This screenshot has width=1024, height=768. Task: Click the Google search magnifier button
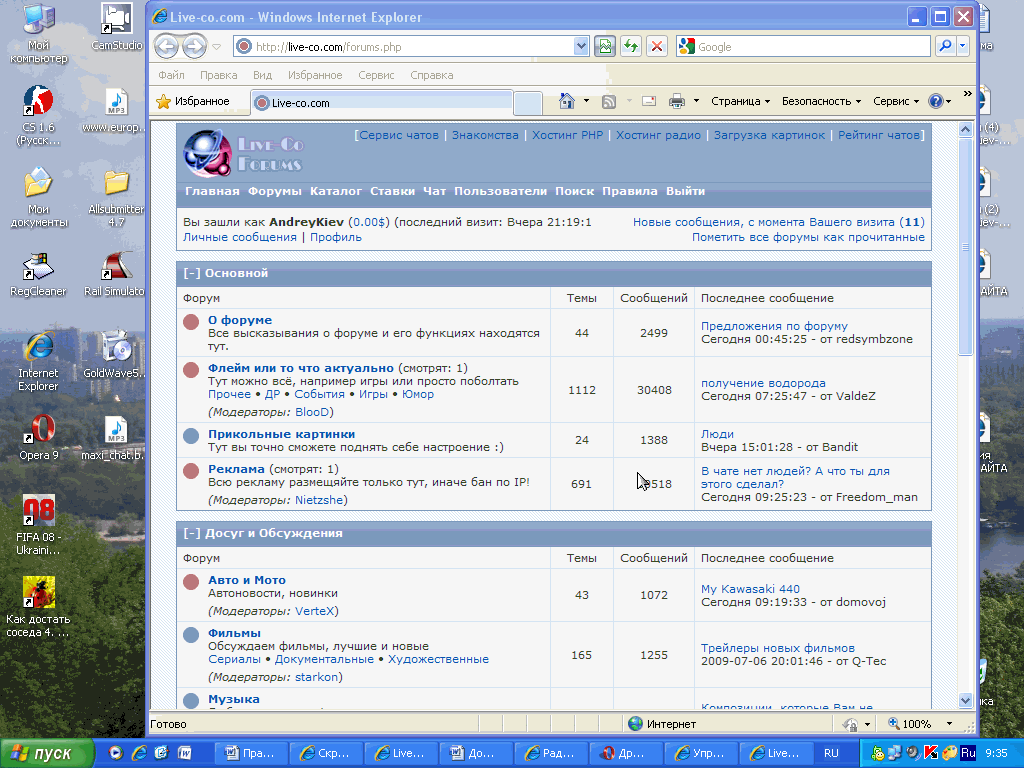pos(944,46)
